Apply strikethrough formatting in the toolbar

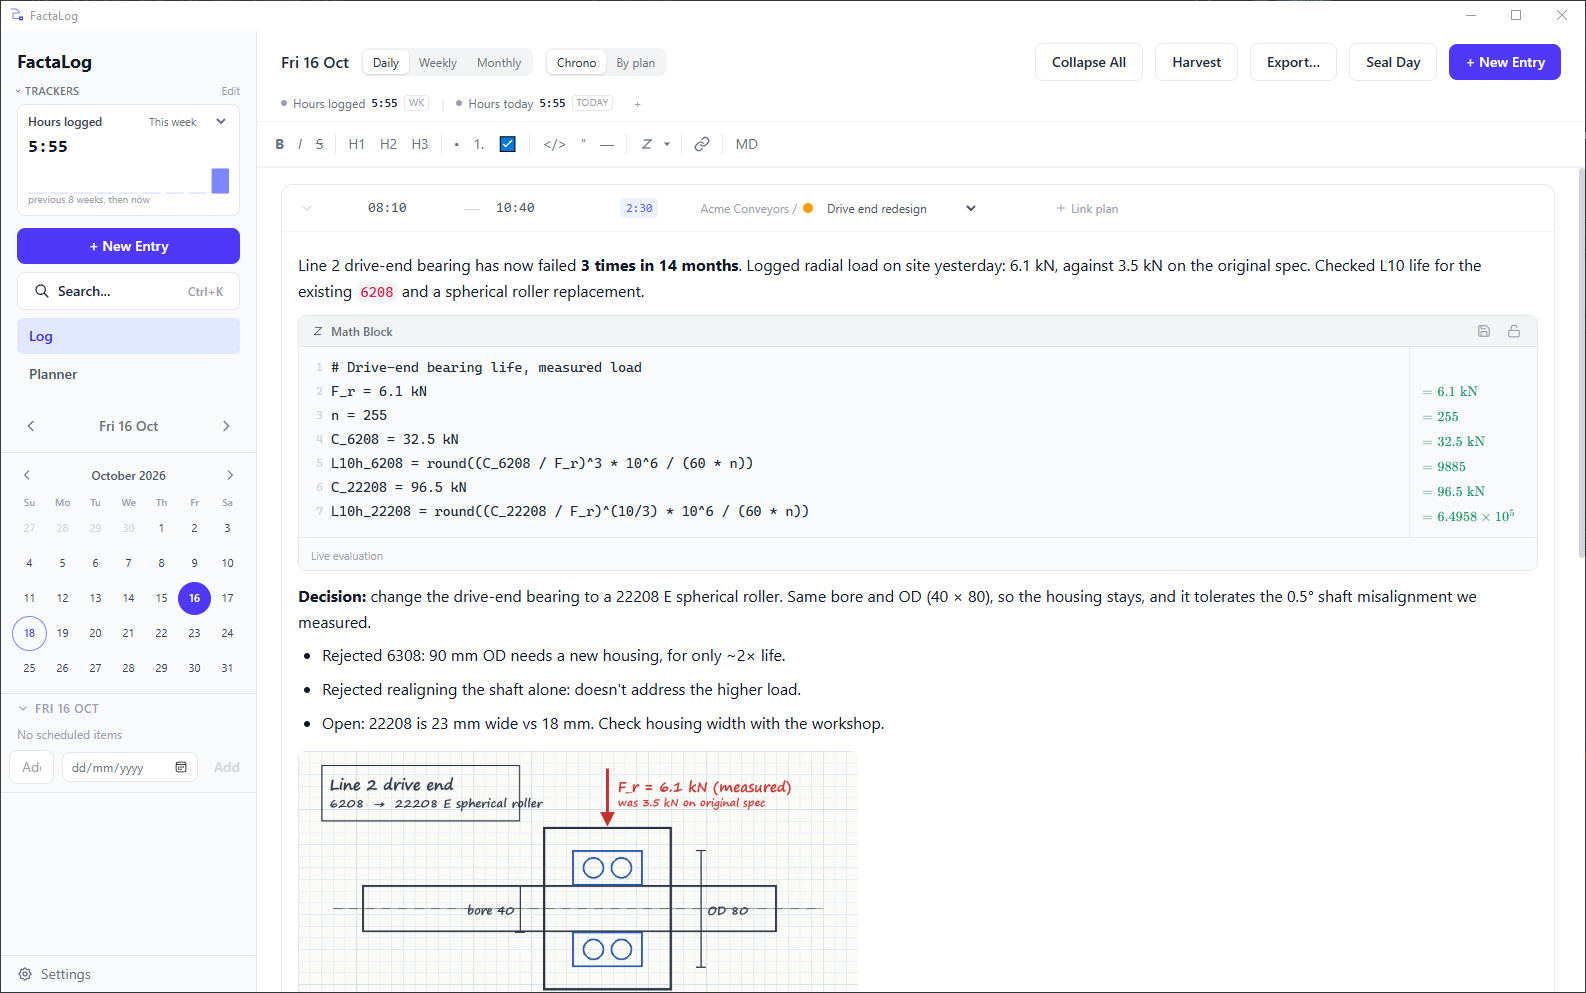[320, 144]
